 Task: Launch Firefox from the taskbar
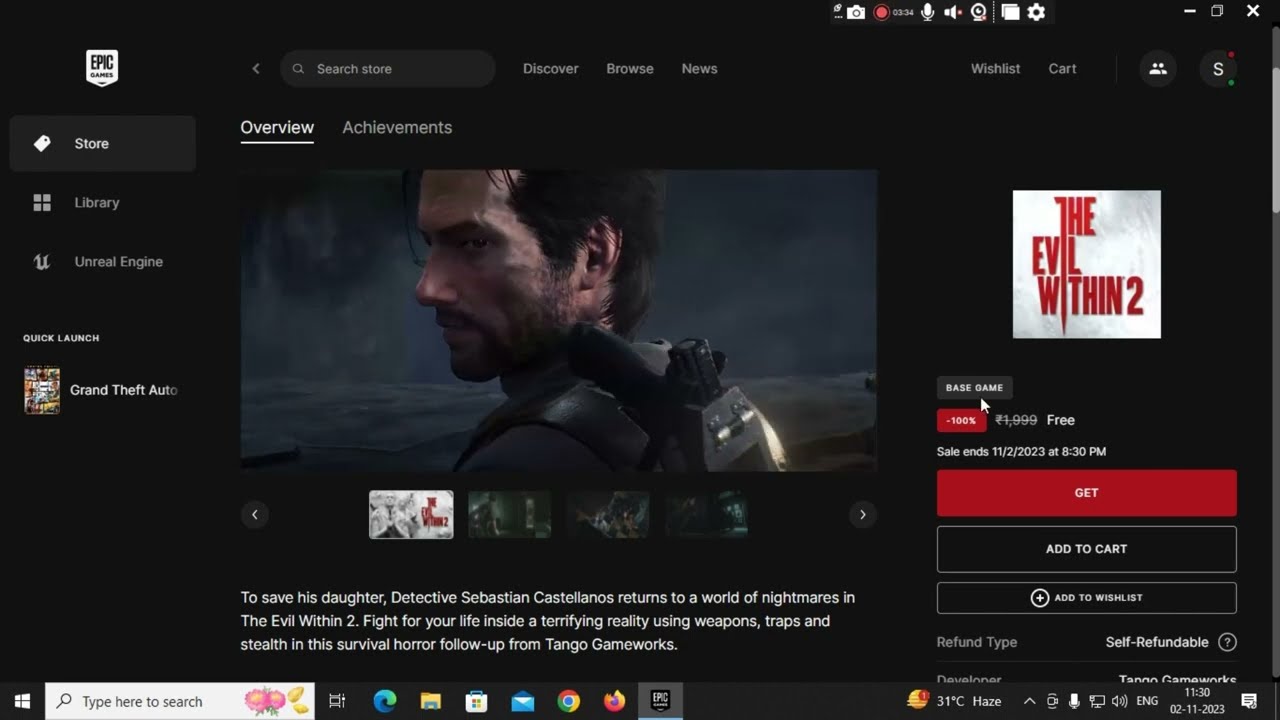tap(615, 701)
